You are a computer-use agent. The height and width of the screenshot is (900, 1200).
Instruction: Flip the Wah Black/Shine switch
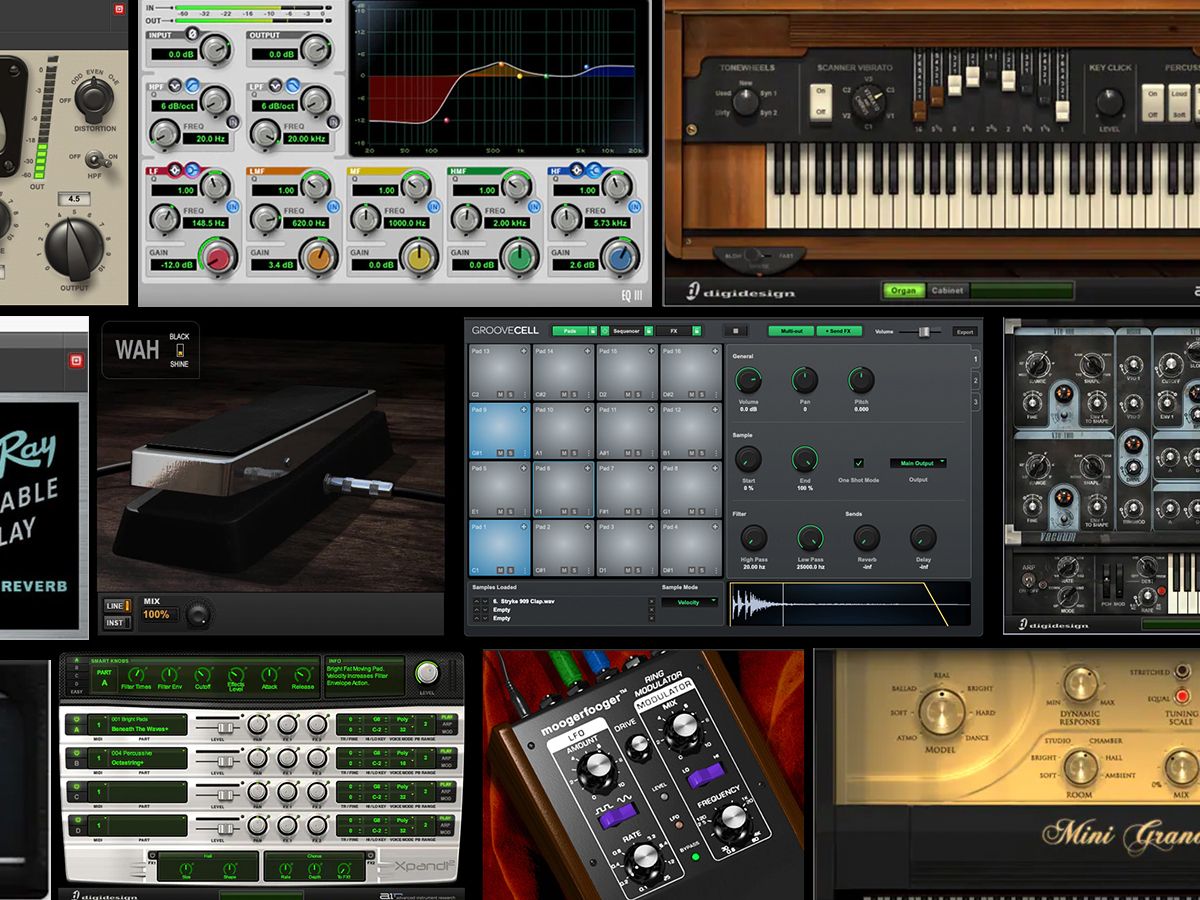(181, 350)
